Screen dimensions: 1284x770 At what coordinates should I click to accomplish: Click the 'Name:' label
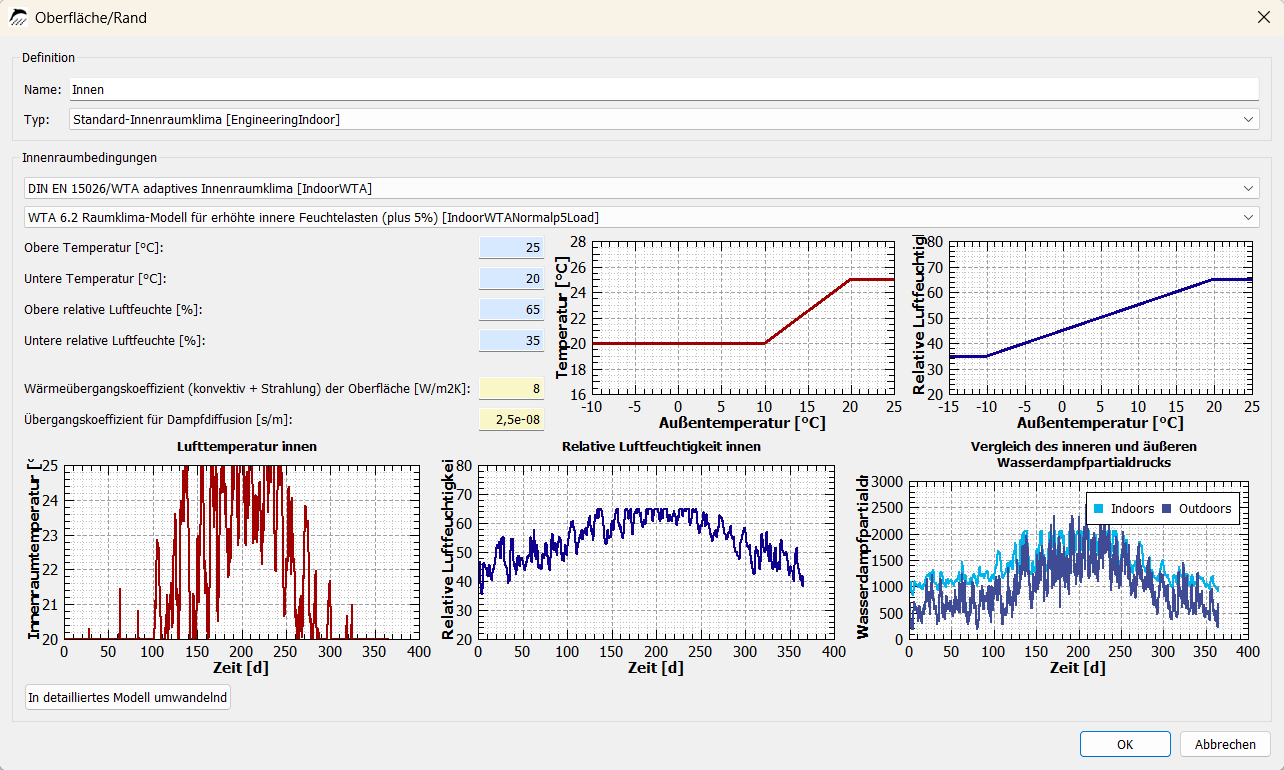43,90
